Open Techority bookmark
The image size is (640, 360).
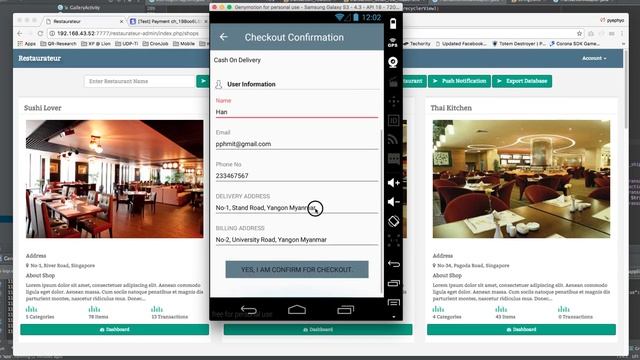[417, 44]
